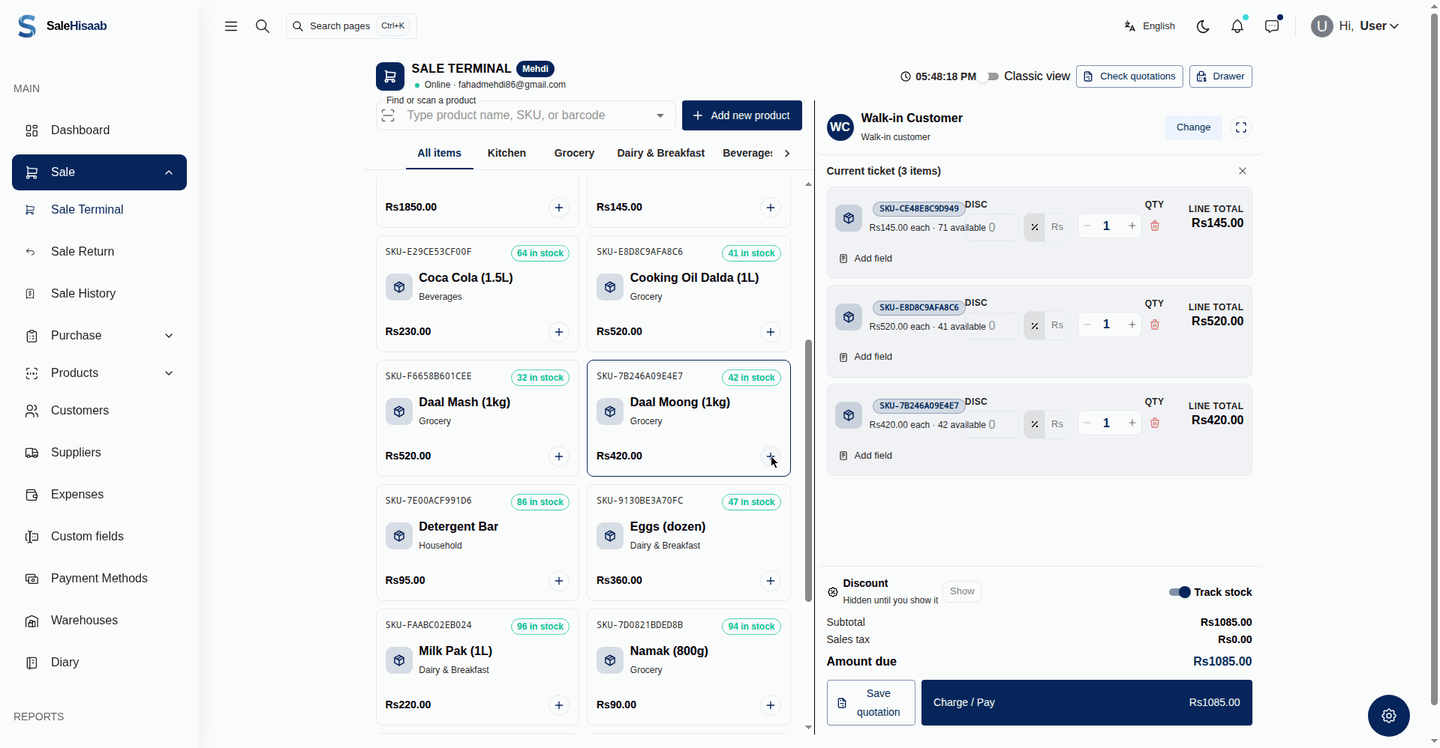This screenshot has height=748, width=1440.
Task: Delete the Rs420.00 line item
Action: click(1155, 423)
